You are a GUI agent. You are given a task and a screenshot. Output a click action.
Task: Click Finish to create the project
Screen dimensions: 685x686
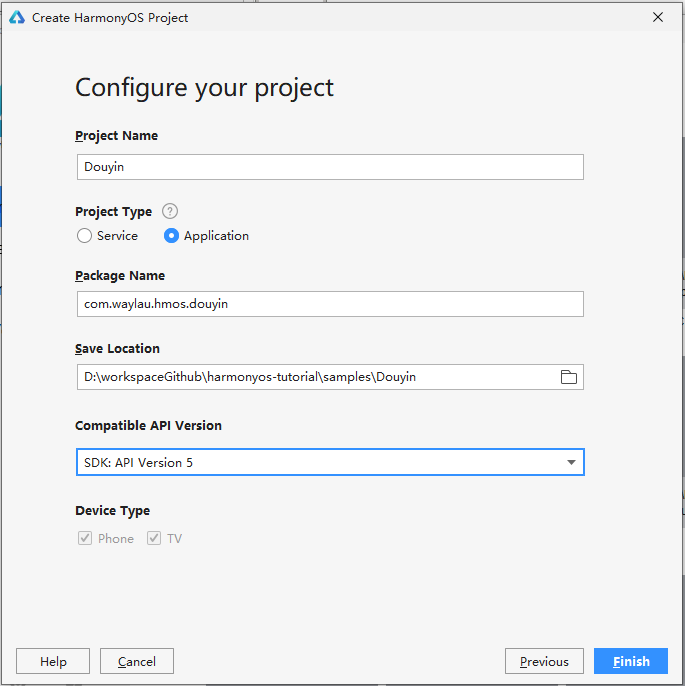click(x=631, y=661)
